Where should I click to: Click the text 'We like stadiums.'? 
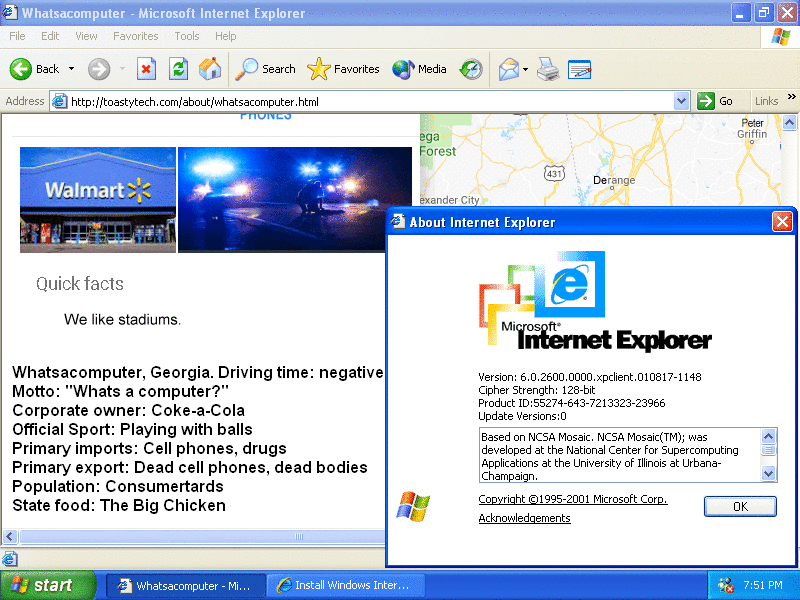pos(122,319)
